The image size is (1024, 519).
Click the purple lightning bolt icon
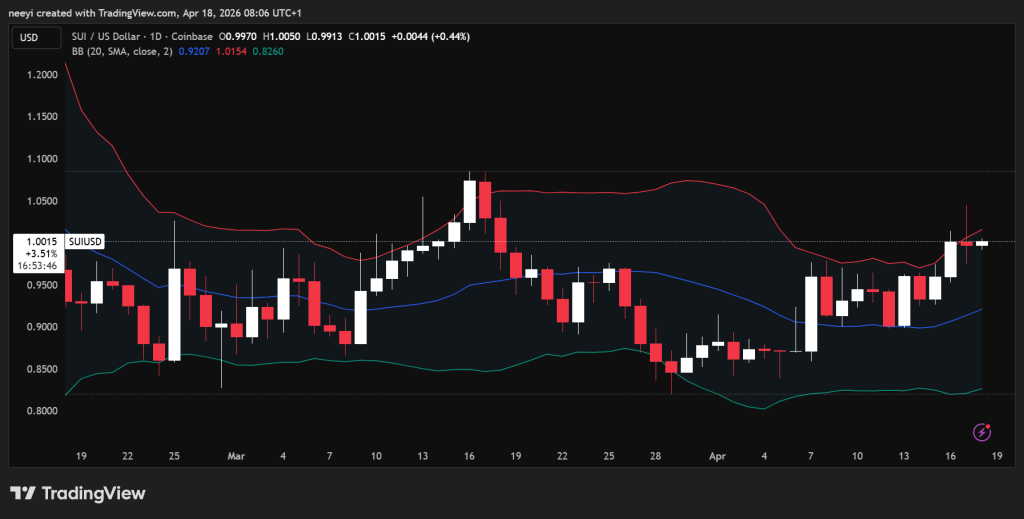(982, 432)
